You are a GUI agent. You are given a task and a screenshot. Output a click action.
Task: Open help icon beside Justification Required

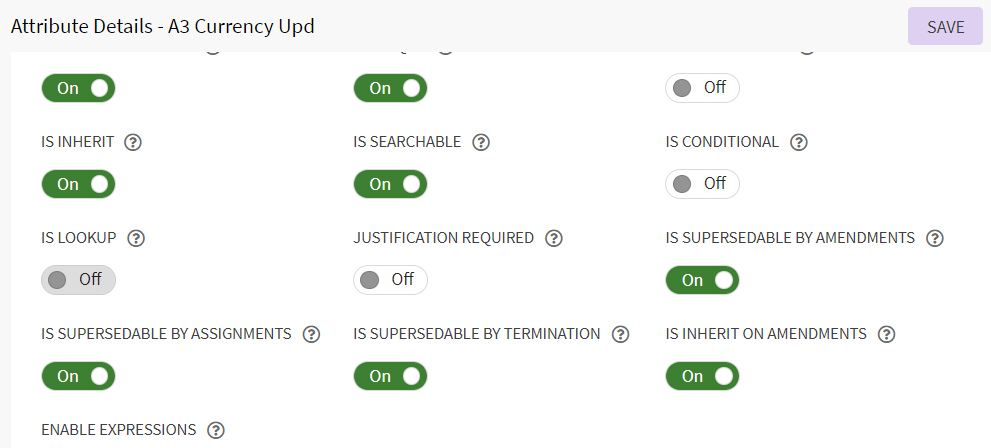pyautogui.click(x=554, y=238)
